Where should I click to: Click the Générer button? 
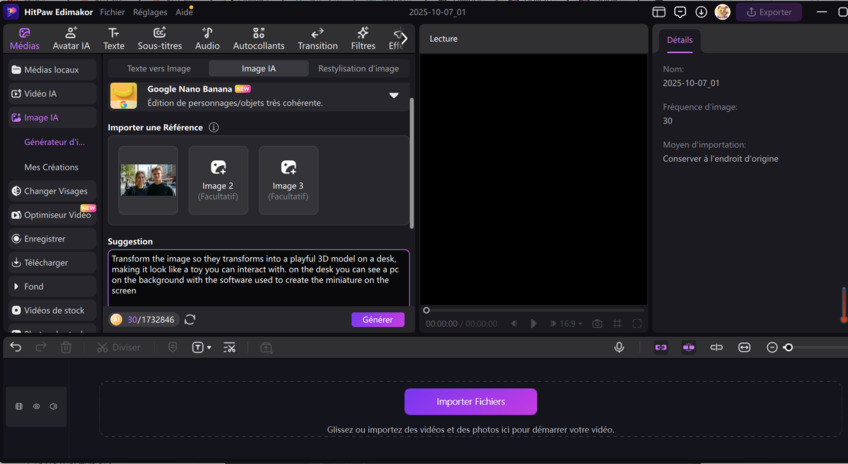378,320
